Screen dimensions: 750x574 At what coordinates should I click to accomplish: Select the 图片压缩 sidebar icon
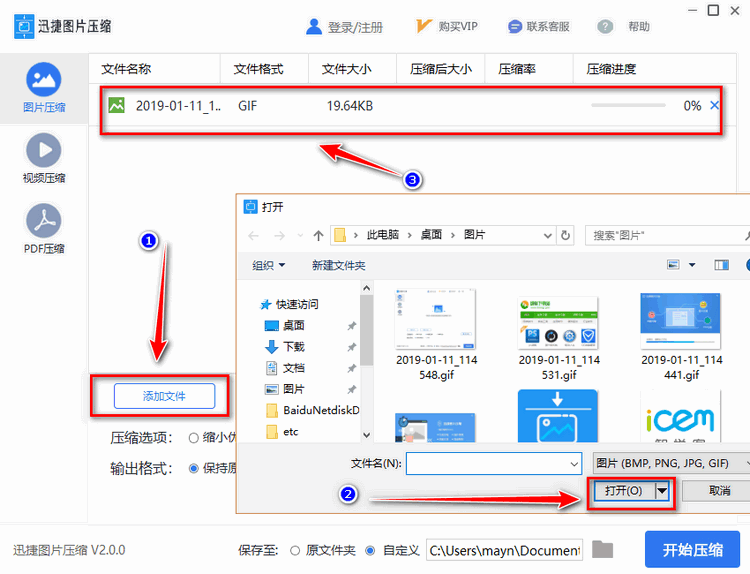point(44,79)
